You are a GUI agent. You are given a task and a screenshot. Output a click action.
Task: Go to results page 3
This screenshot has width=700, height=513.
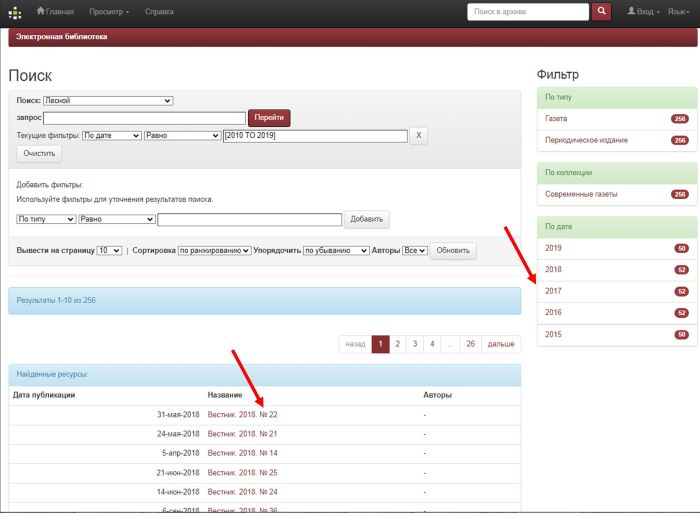pos(415,344)
